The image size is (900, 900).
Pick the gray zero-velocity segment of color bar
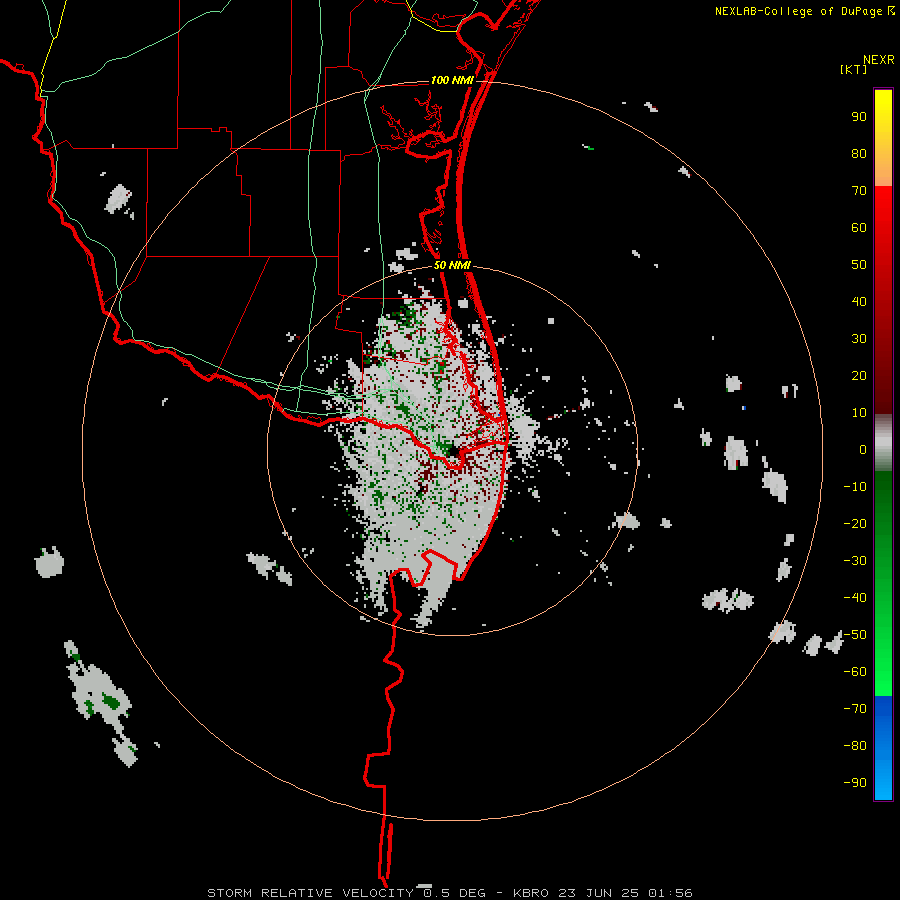pos(883,443)
